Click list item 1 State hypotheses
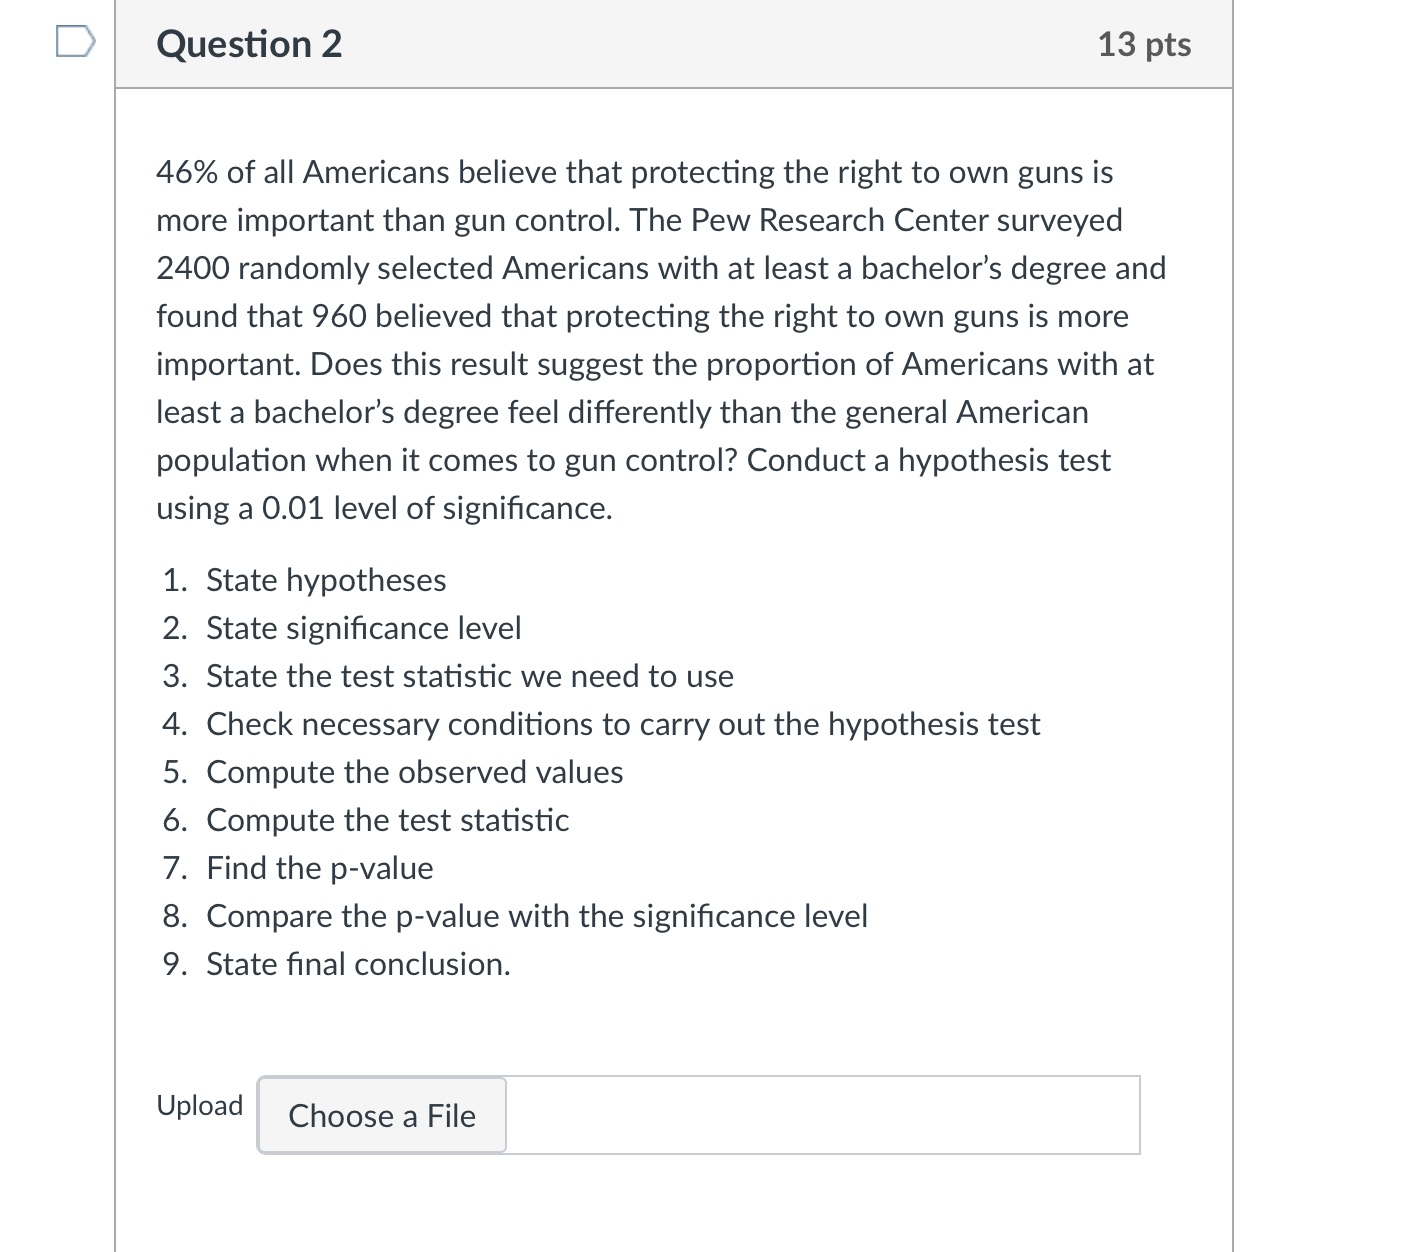The image size is (1420, 1252). click(x=325, y=580)
